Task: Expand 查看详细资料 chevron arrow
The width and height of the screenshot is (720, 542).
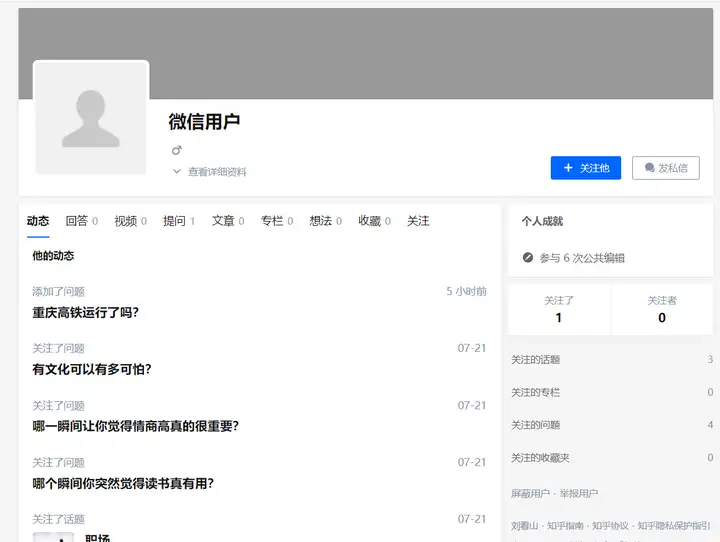Action: pos(176,171)
